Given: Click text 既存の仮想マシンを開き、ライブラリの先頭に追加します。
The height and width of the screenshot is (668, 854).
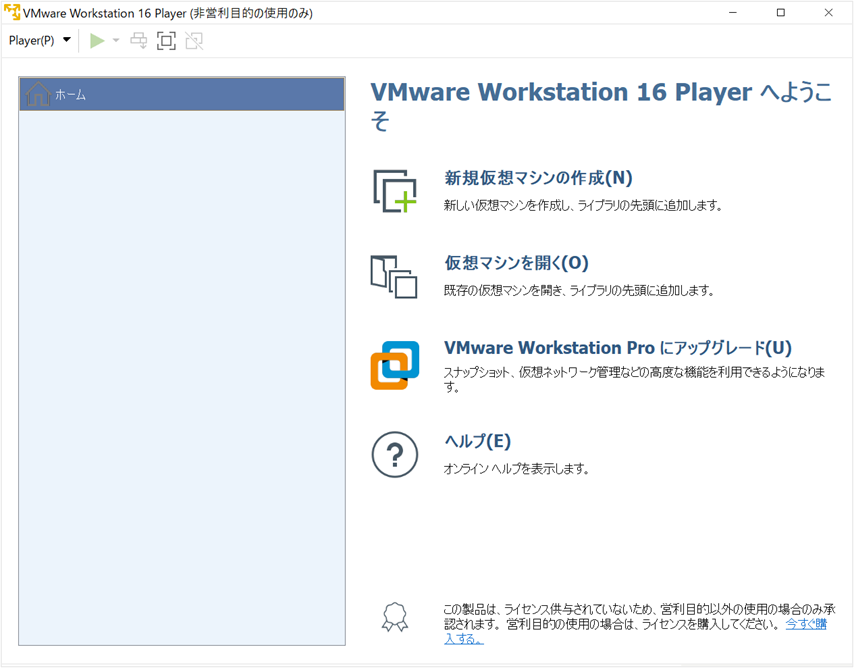Looking at the screenshot, I should tap(579, 290).
